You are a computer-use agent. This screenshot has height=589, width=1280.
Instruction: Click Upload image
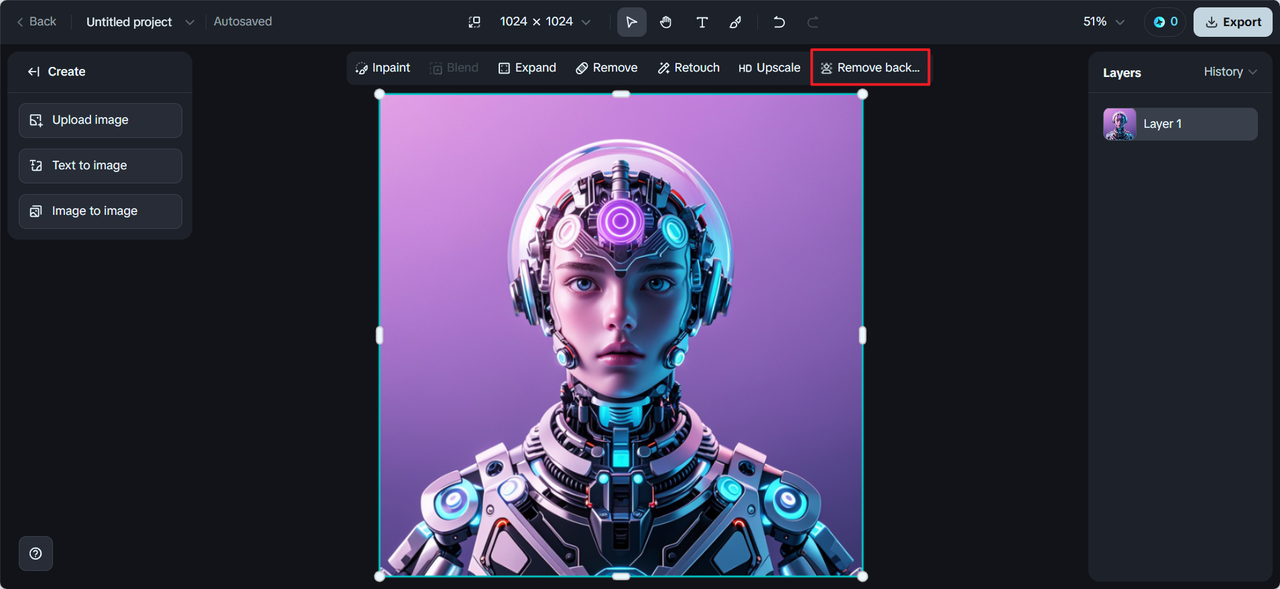click(x=100, y=120)
